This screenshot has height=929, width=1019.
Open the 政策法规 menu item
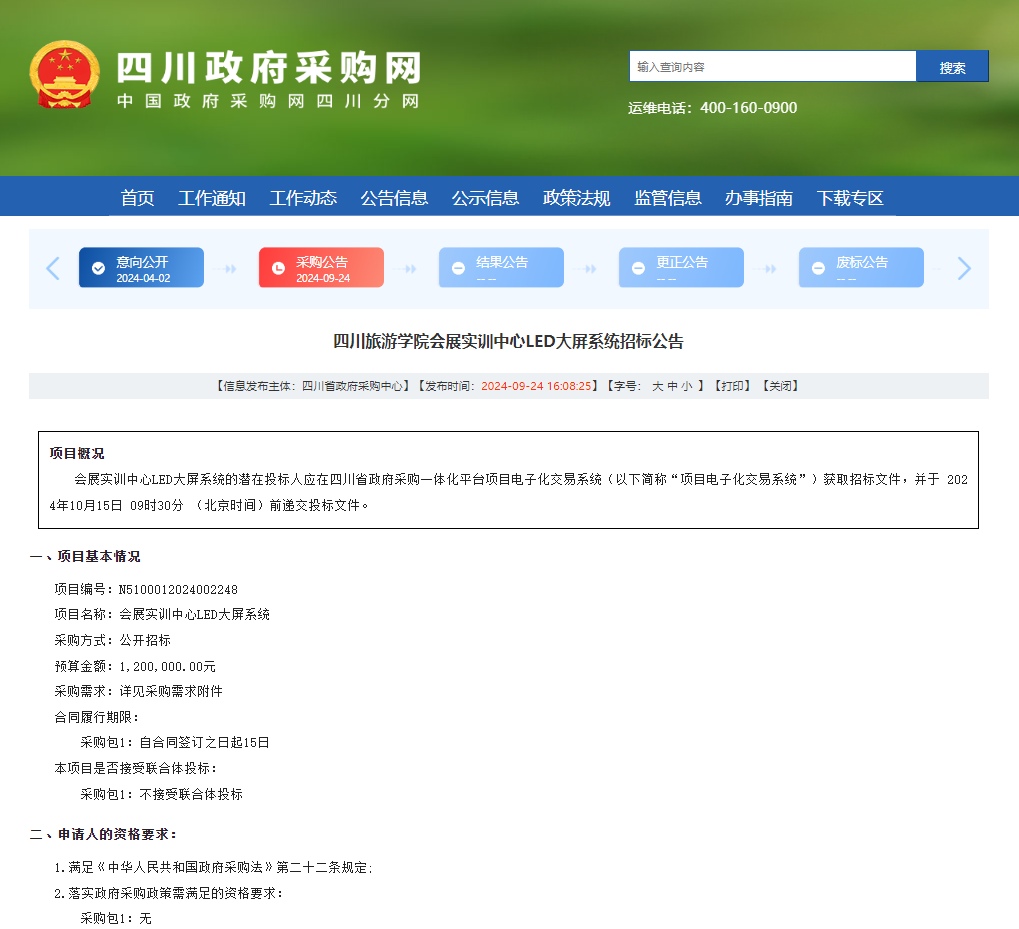tap(576, 197)
